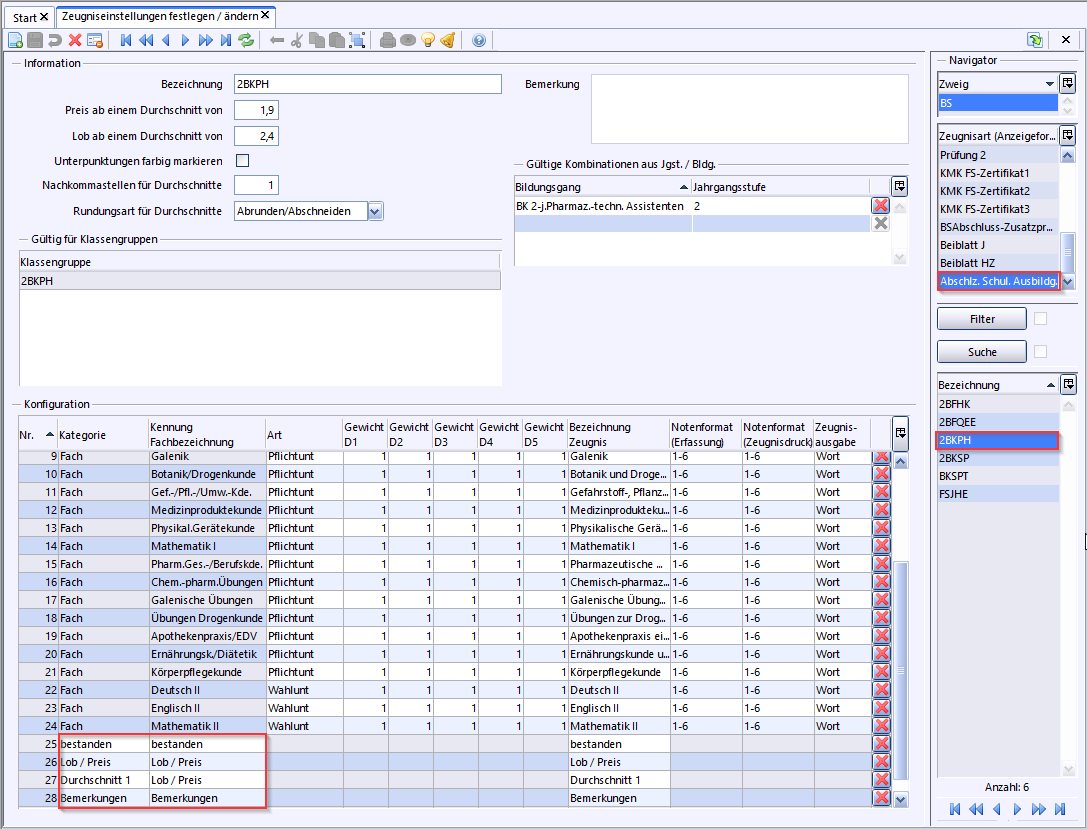Toggle checkbox next to Suche button
1087x829 pixels.
(1041, 351)
